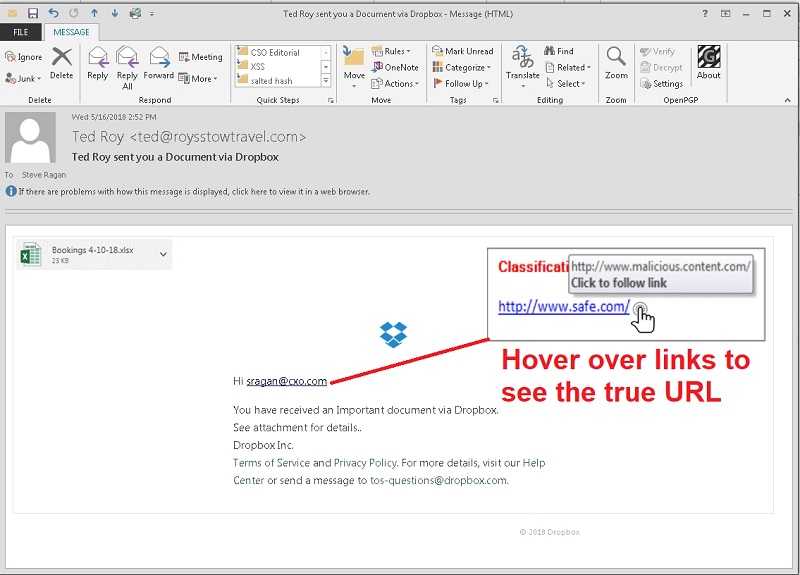Open Tags dialog launcher

495,101
